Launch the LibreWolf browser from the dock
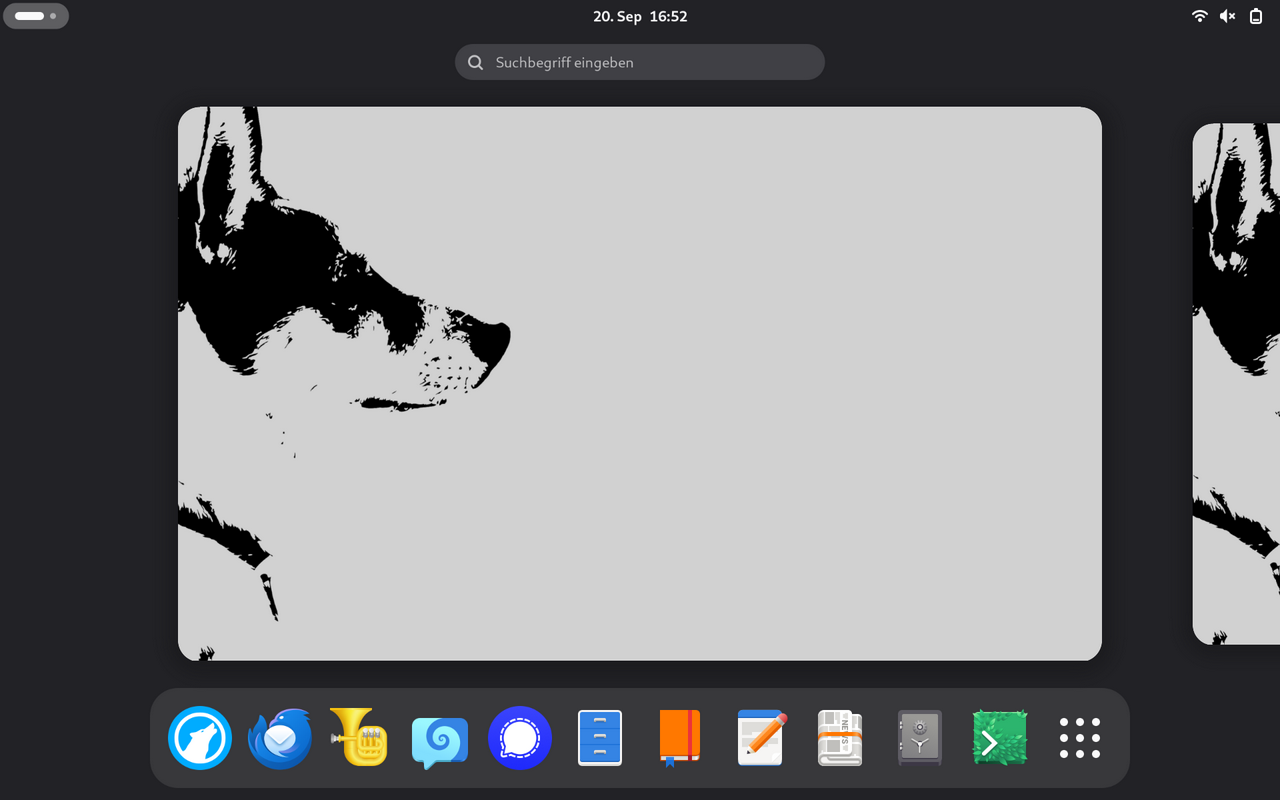Viewport: 1280px width, 800px height. (200, 738)
